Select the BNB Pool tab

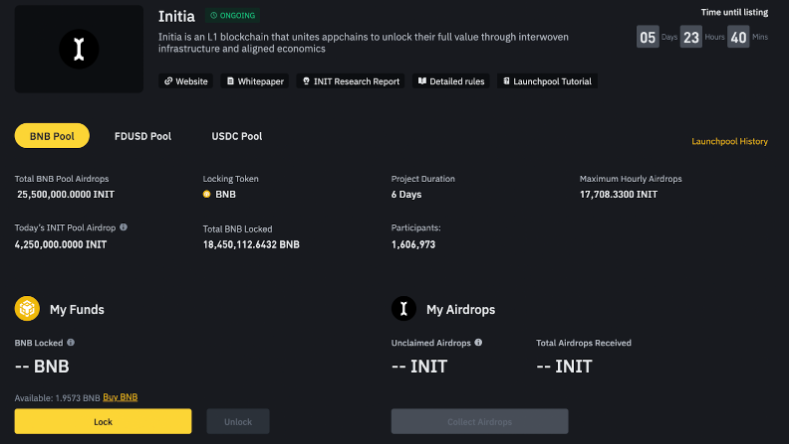click(52, 136)
